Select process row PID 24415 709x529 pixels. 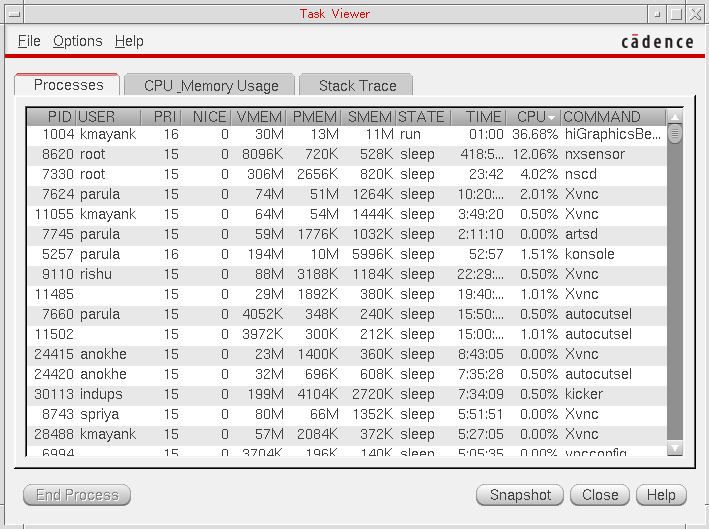click(346, 354)
